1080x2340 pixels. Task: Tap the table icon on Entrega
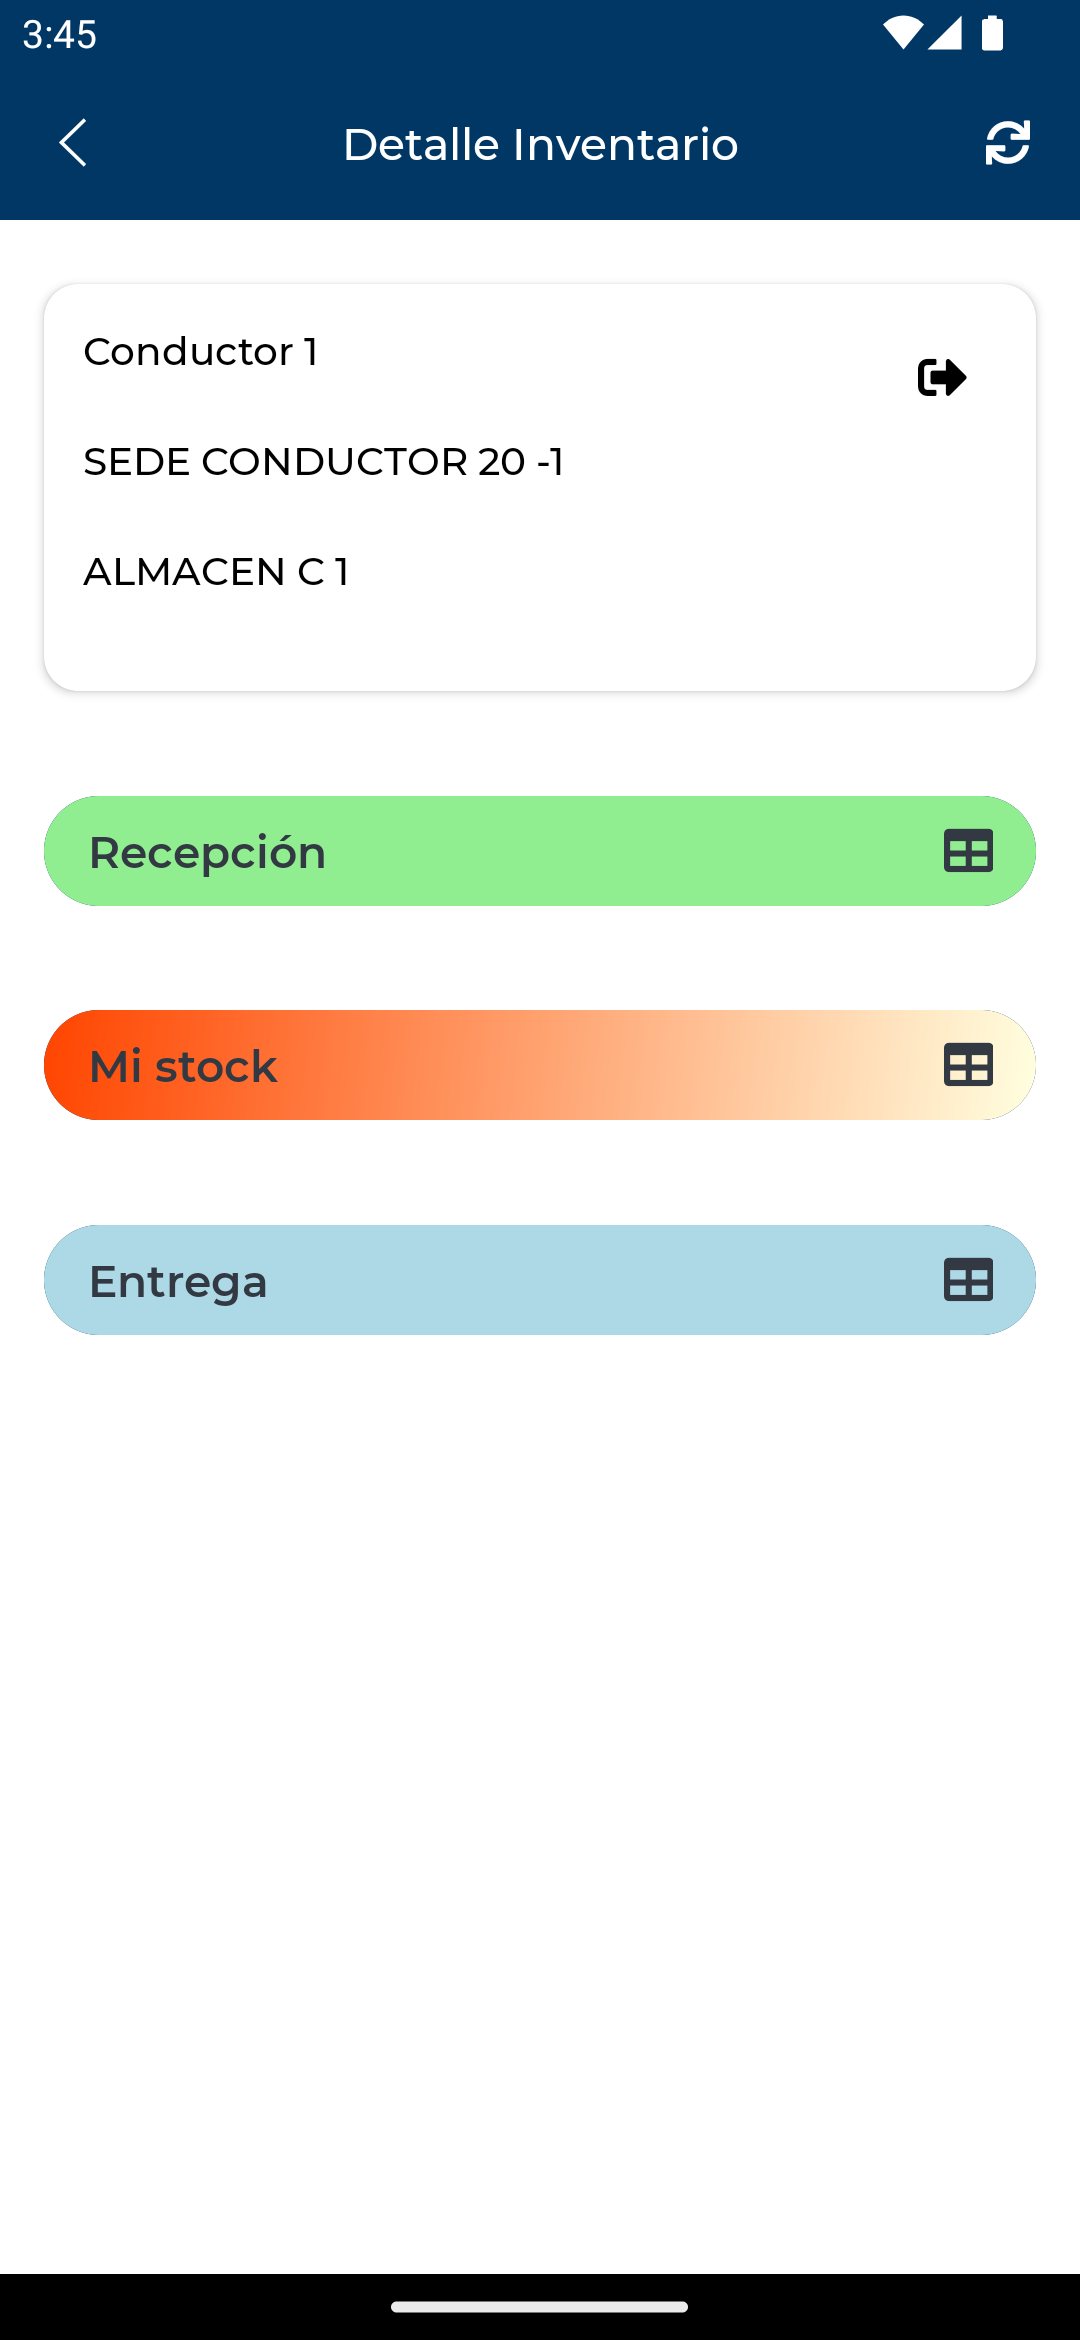pyautogui.click(x=968, y=1280)
